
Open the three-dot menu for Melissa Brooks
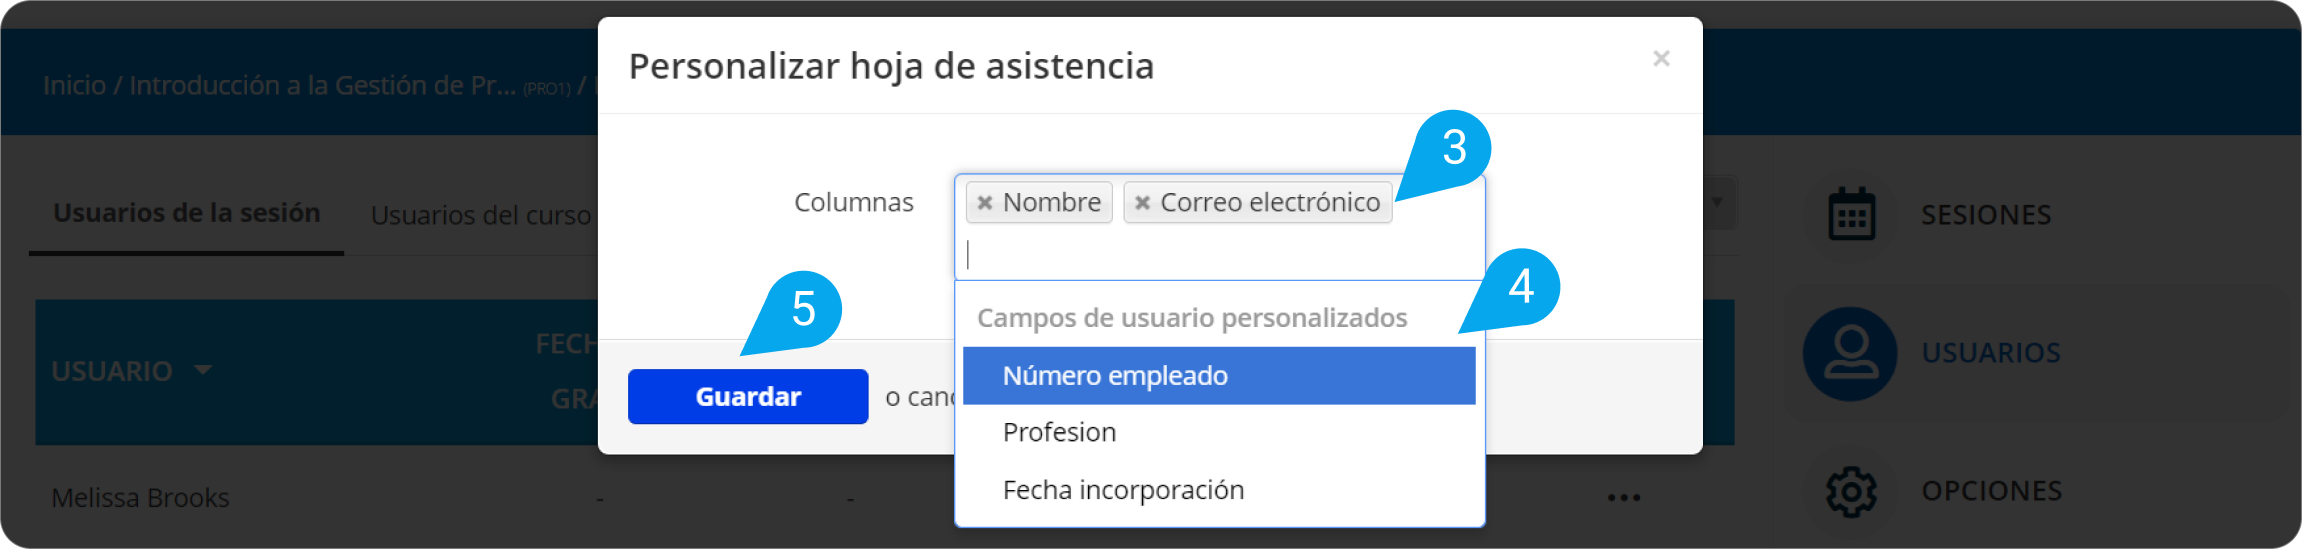[1624, 497]
